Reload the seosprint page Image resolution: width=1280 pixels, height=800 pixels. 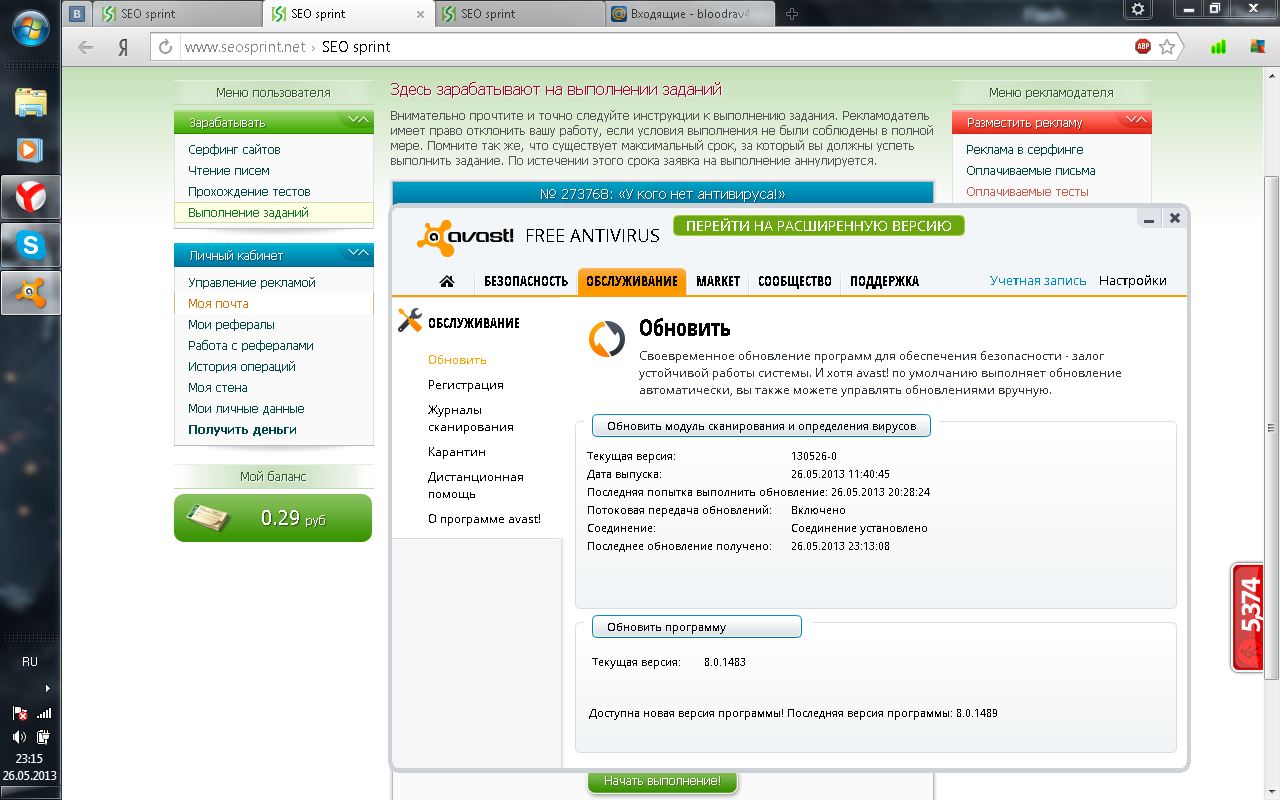click(166, 47)
